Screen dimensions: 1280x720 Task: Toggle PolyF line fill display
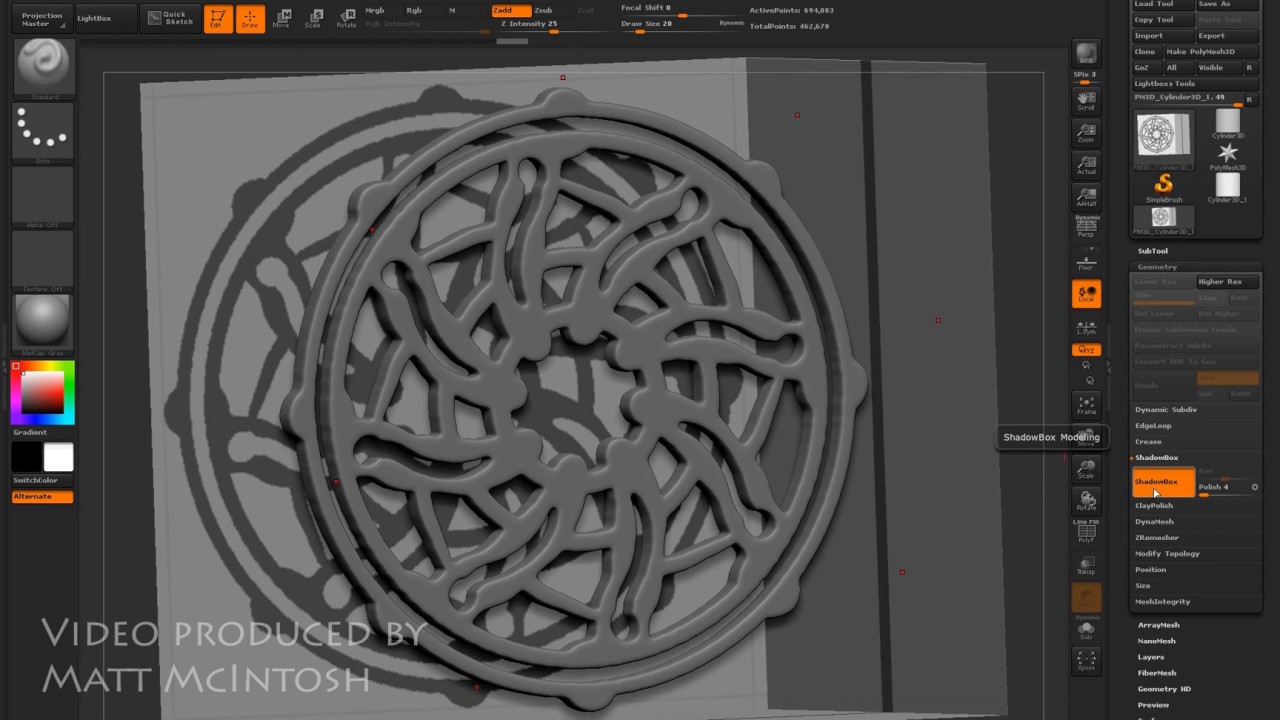click(1086, 533)
